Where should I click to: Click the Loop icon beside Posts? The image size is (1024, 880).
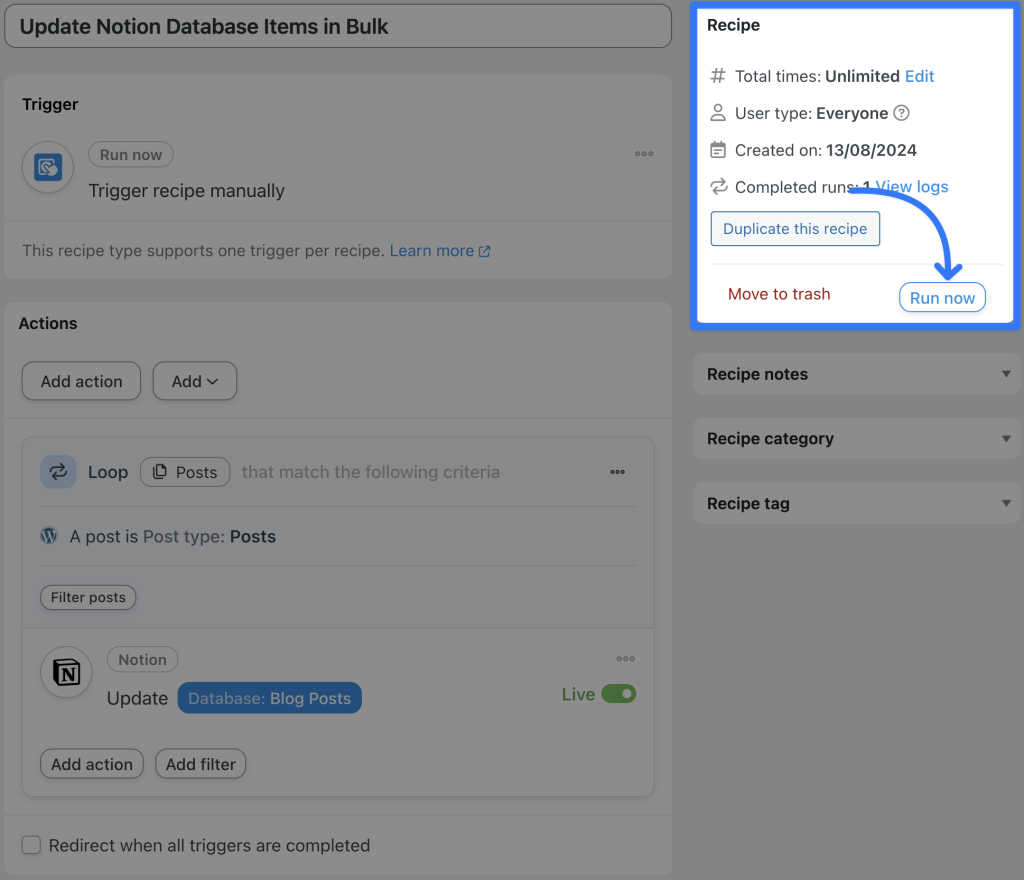[58, 471]
